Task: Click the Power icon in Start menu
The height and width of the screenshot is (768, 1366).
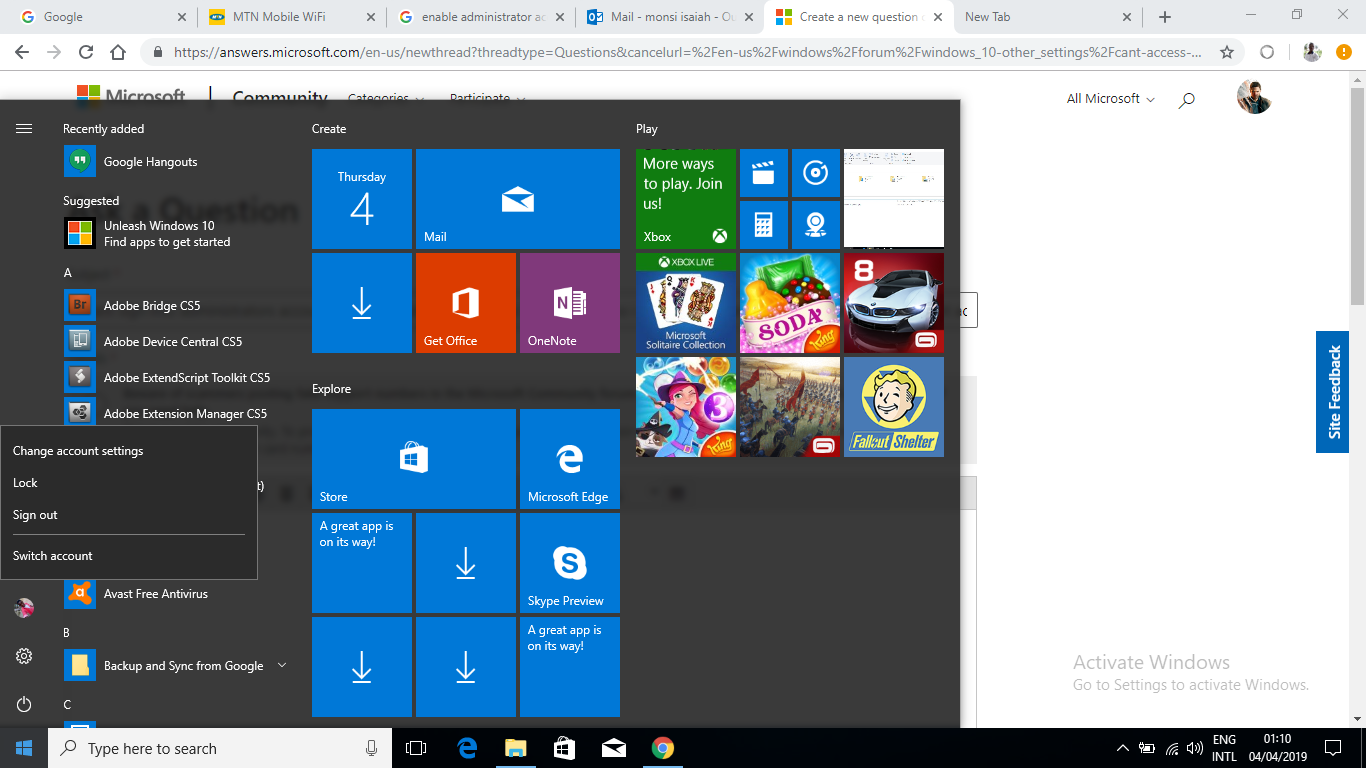Action: [x=24, y=704]
